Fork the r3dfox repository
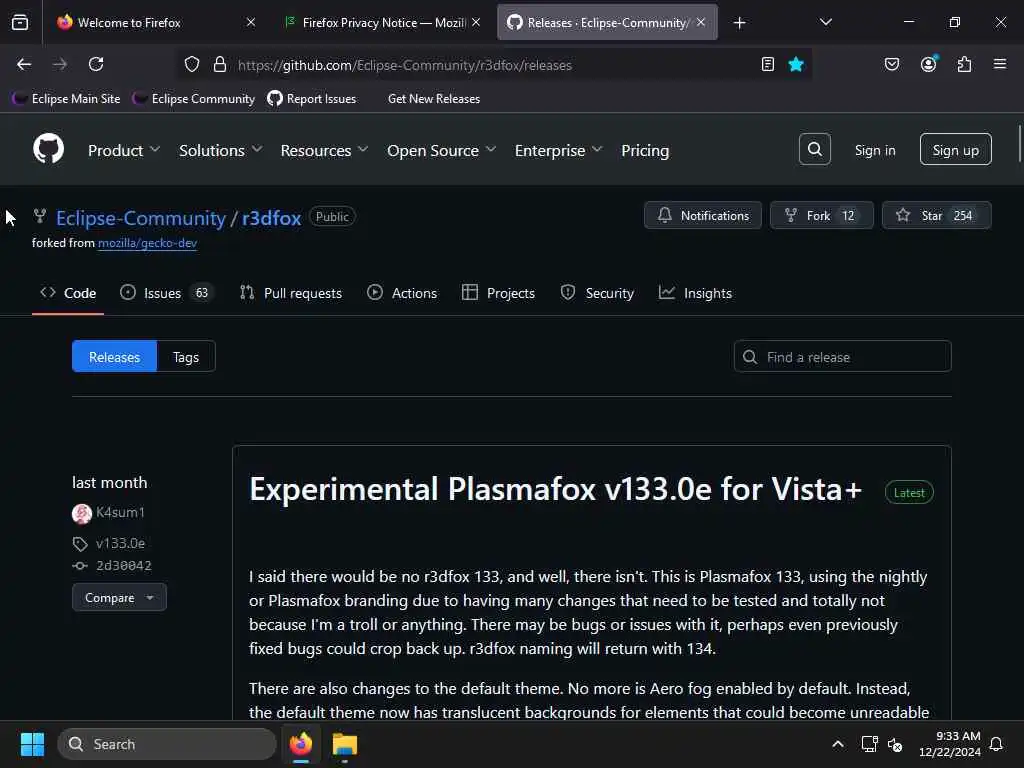The image size is (1024, 768). coord(822,216)
